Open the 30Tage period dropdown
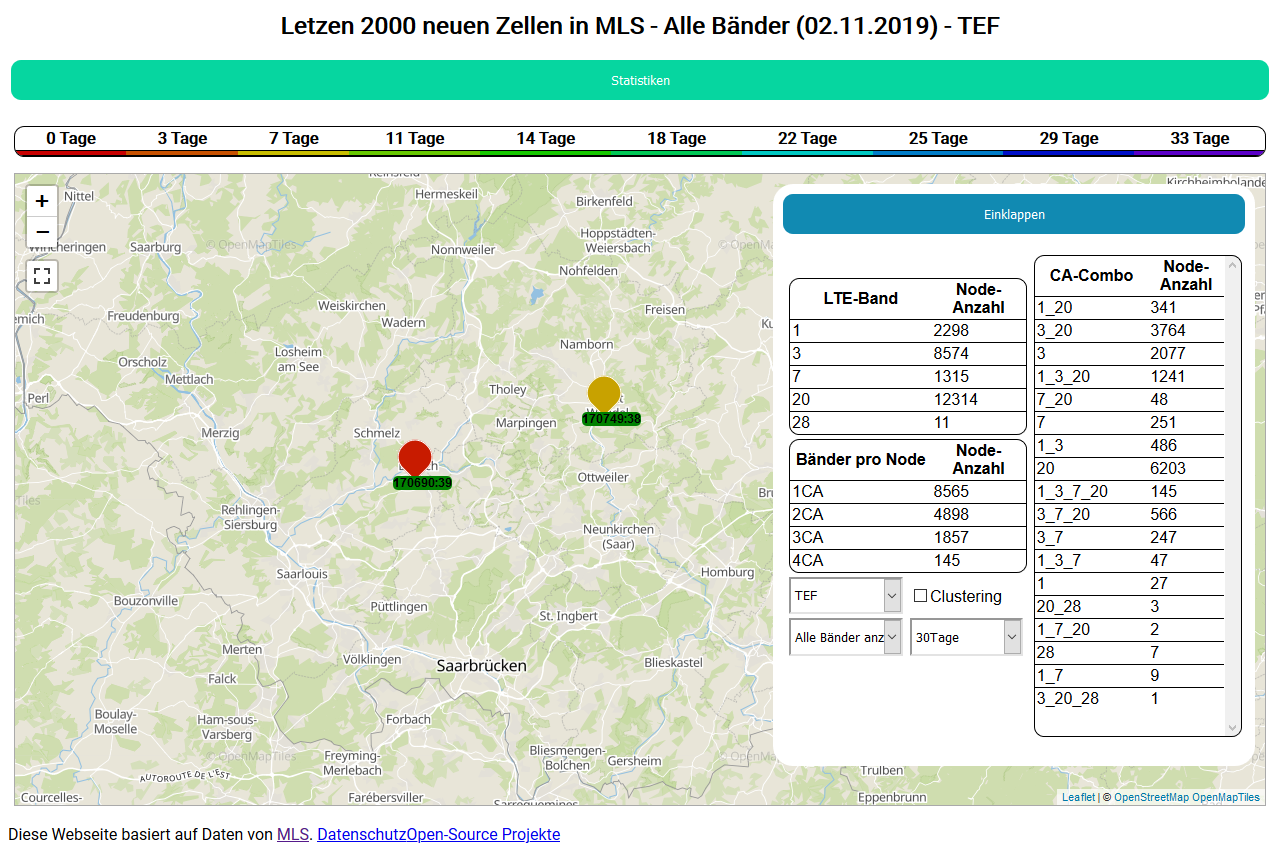 [x=966, y=637]
